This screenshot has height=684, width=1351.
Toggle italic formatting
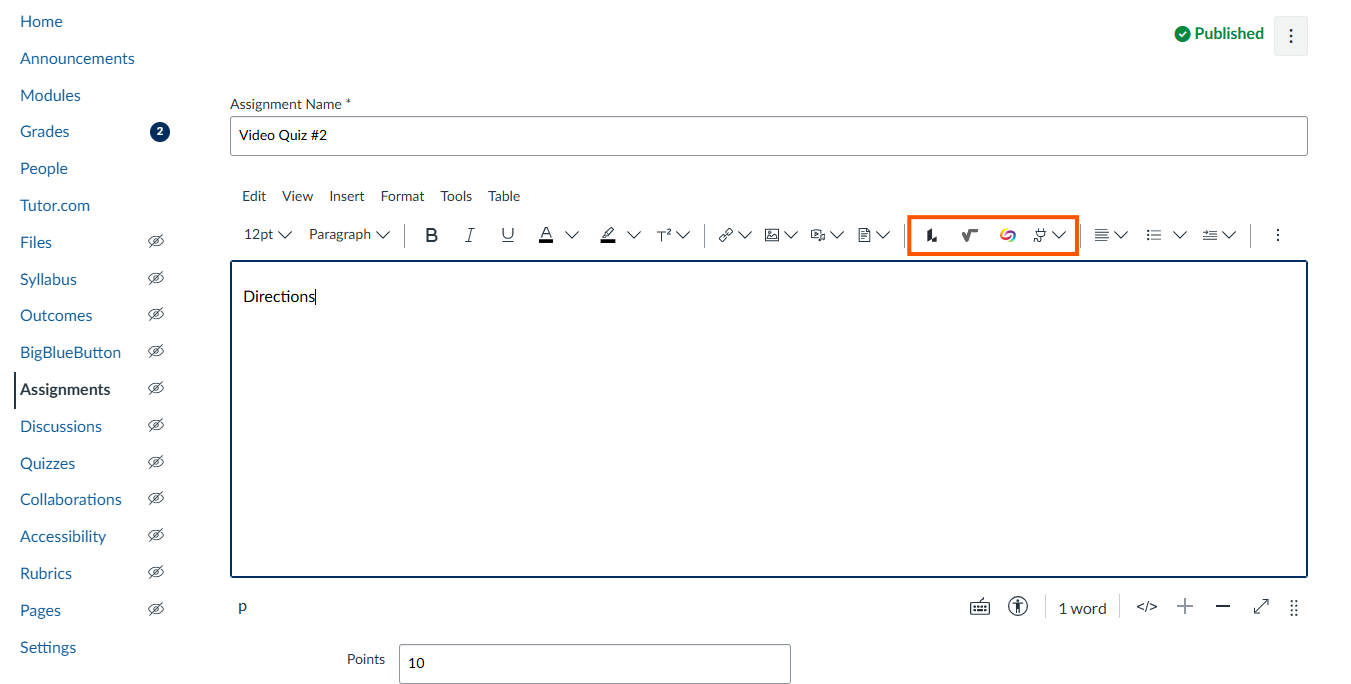tap(469, 235)
